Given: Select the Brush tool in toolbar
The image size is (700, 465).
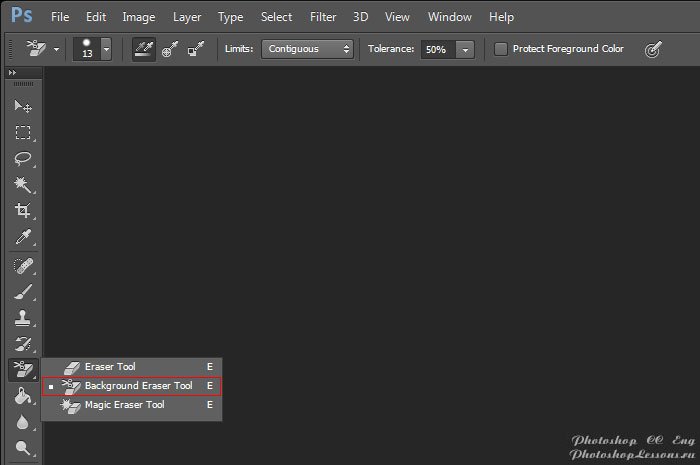Looking at the screenshot, I should click(22, 292).
